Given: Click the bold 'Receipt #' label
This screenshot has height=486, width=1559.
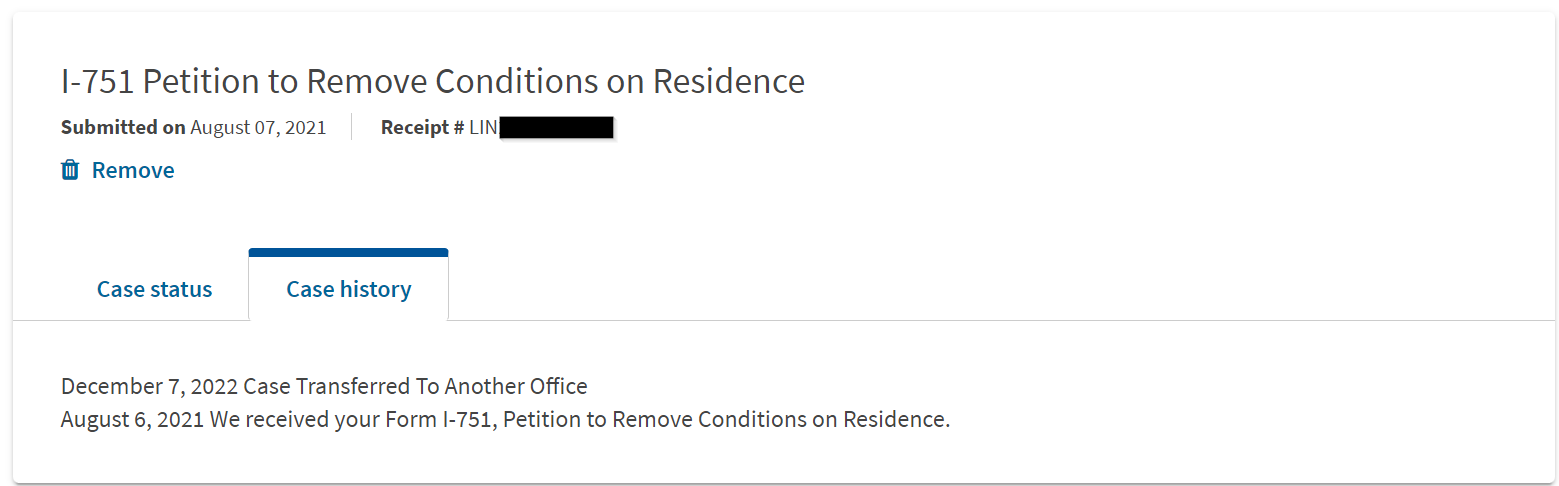Looking at the screenshot, I should pos(422,128).
